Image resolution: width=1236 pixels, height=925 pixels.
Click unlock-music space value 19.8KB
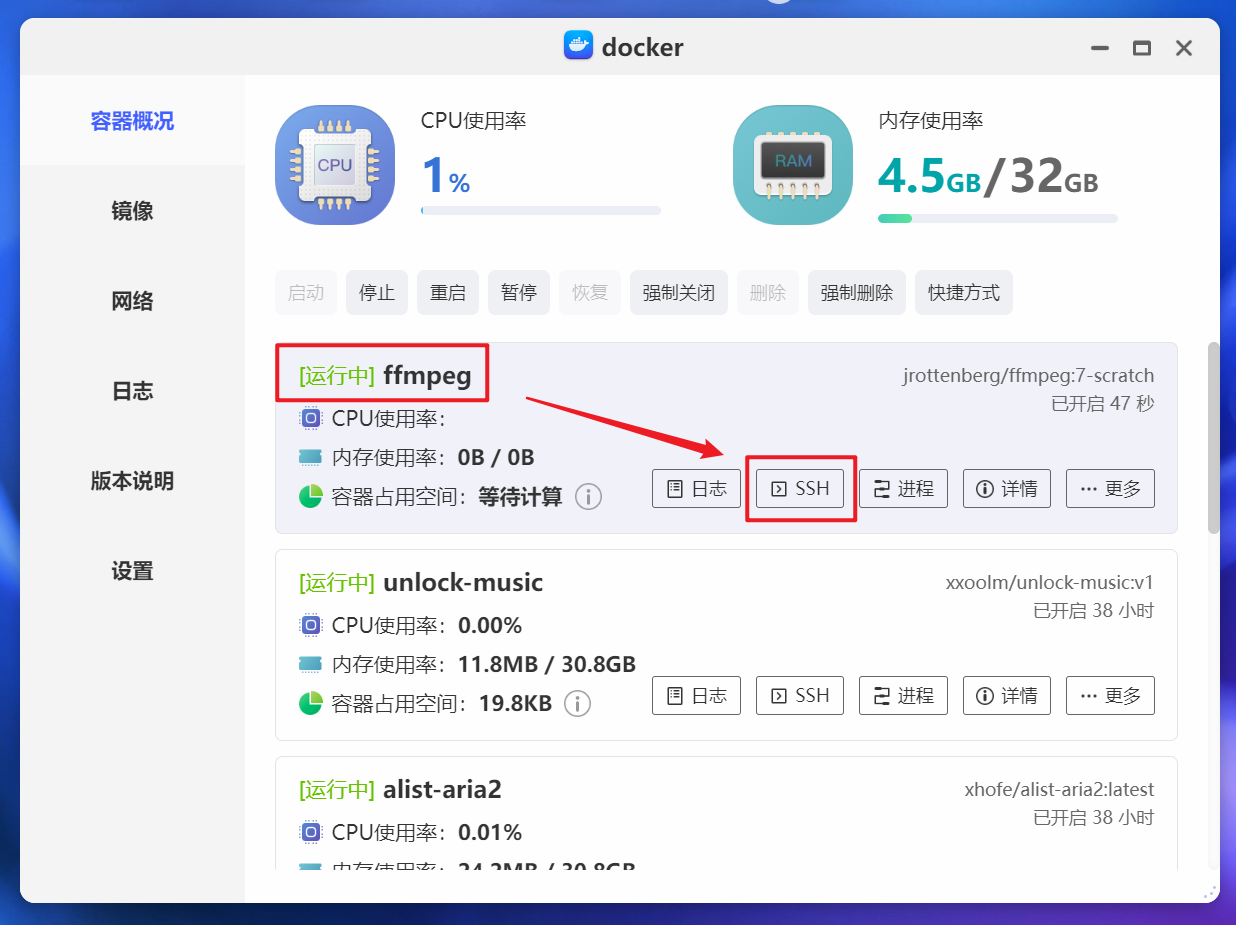click(515, 703)
